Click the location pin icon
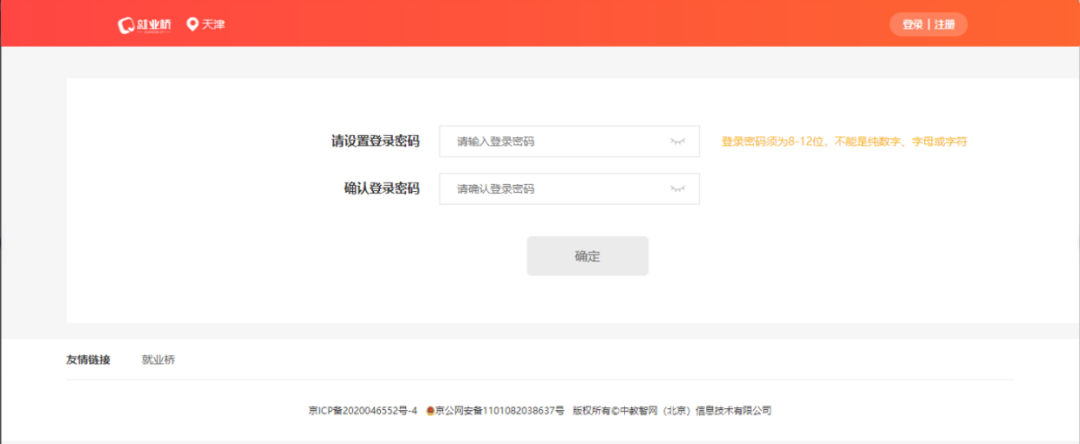 pos(192,24)
